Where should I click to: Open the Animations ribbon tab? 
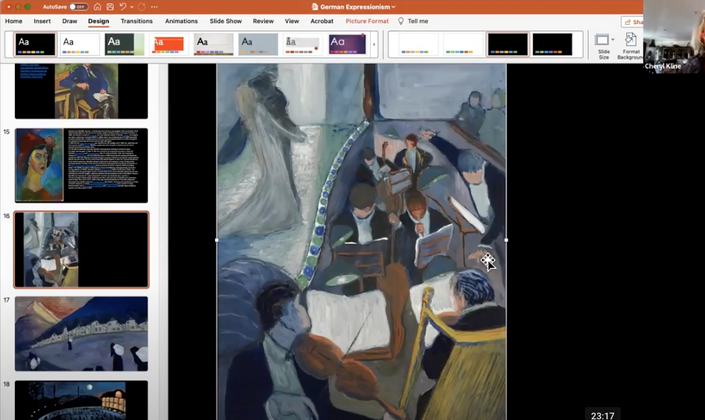181,21
